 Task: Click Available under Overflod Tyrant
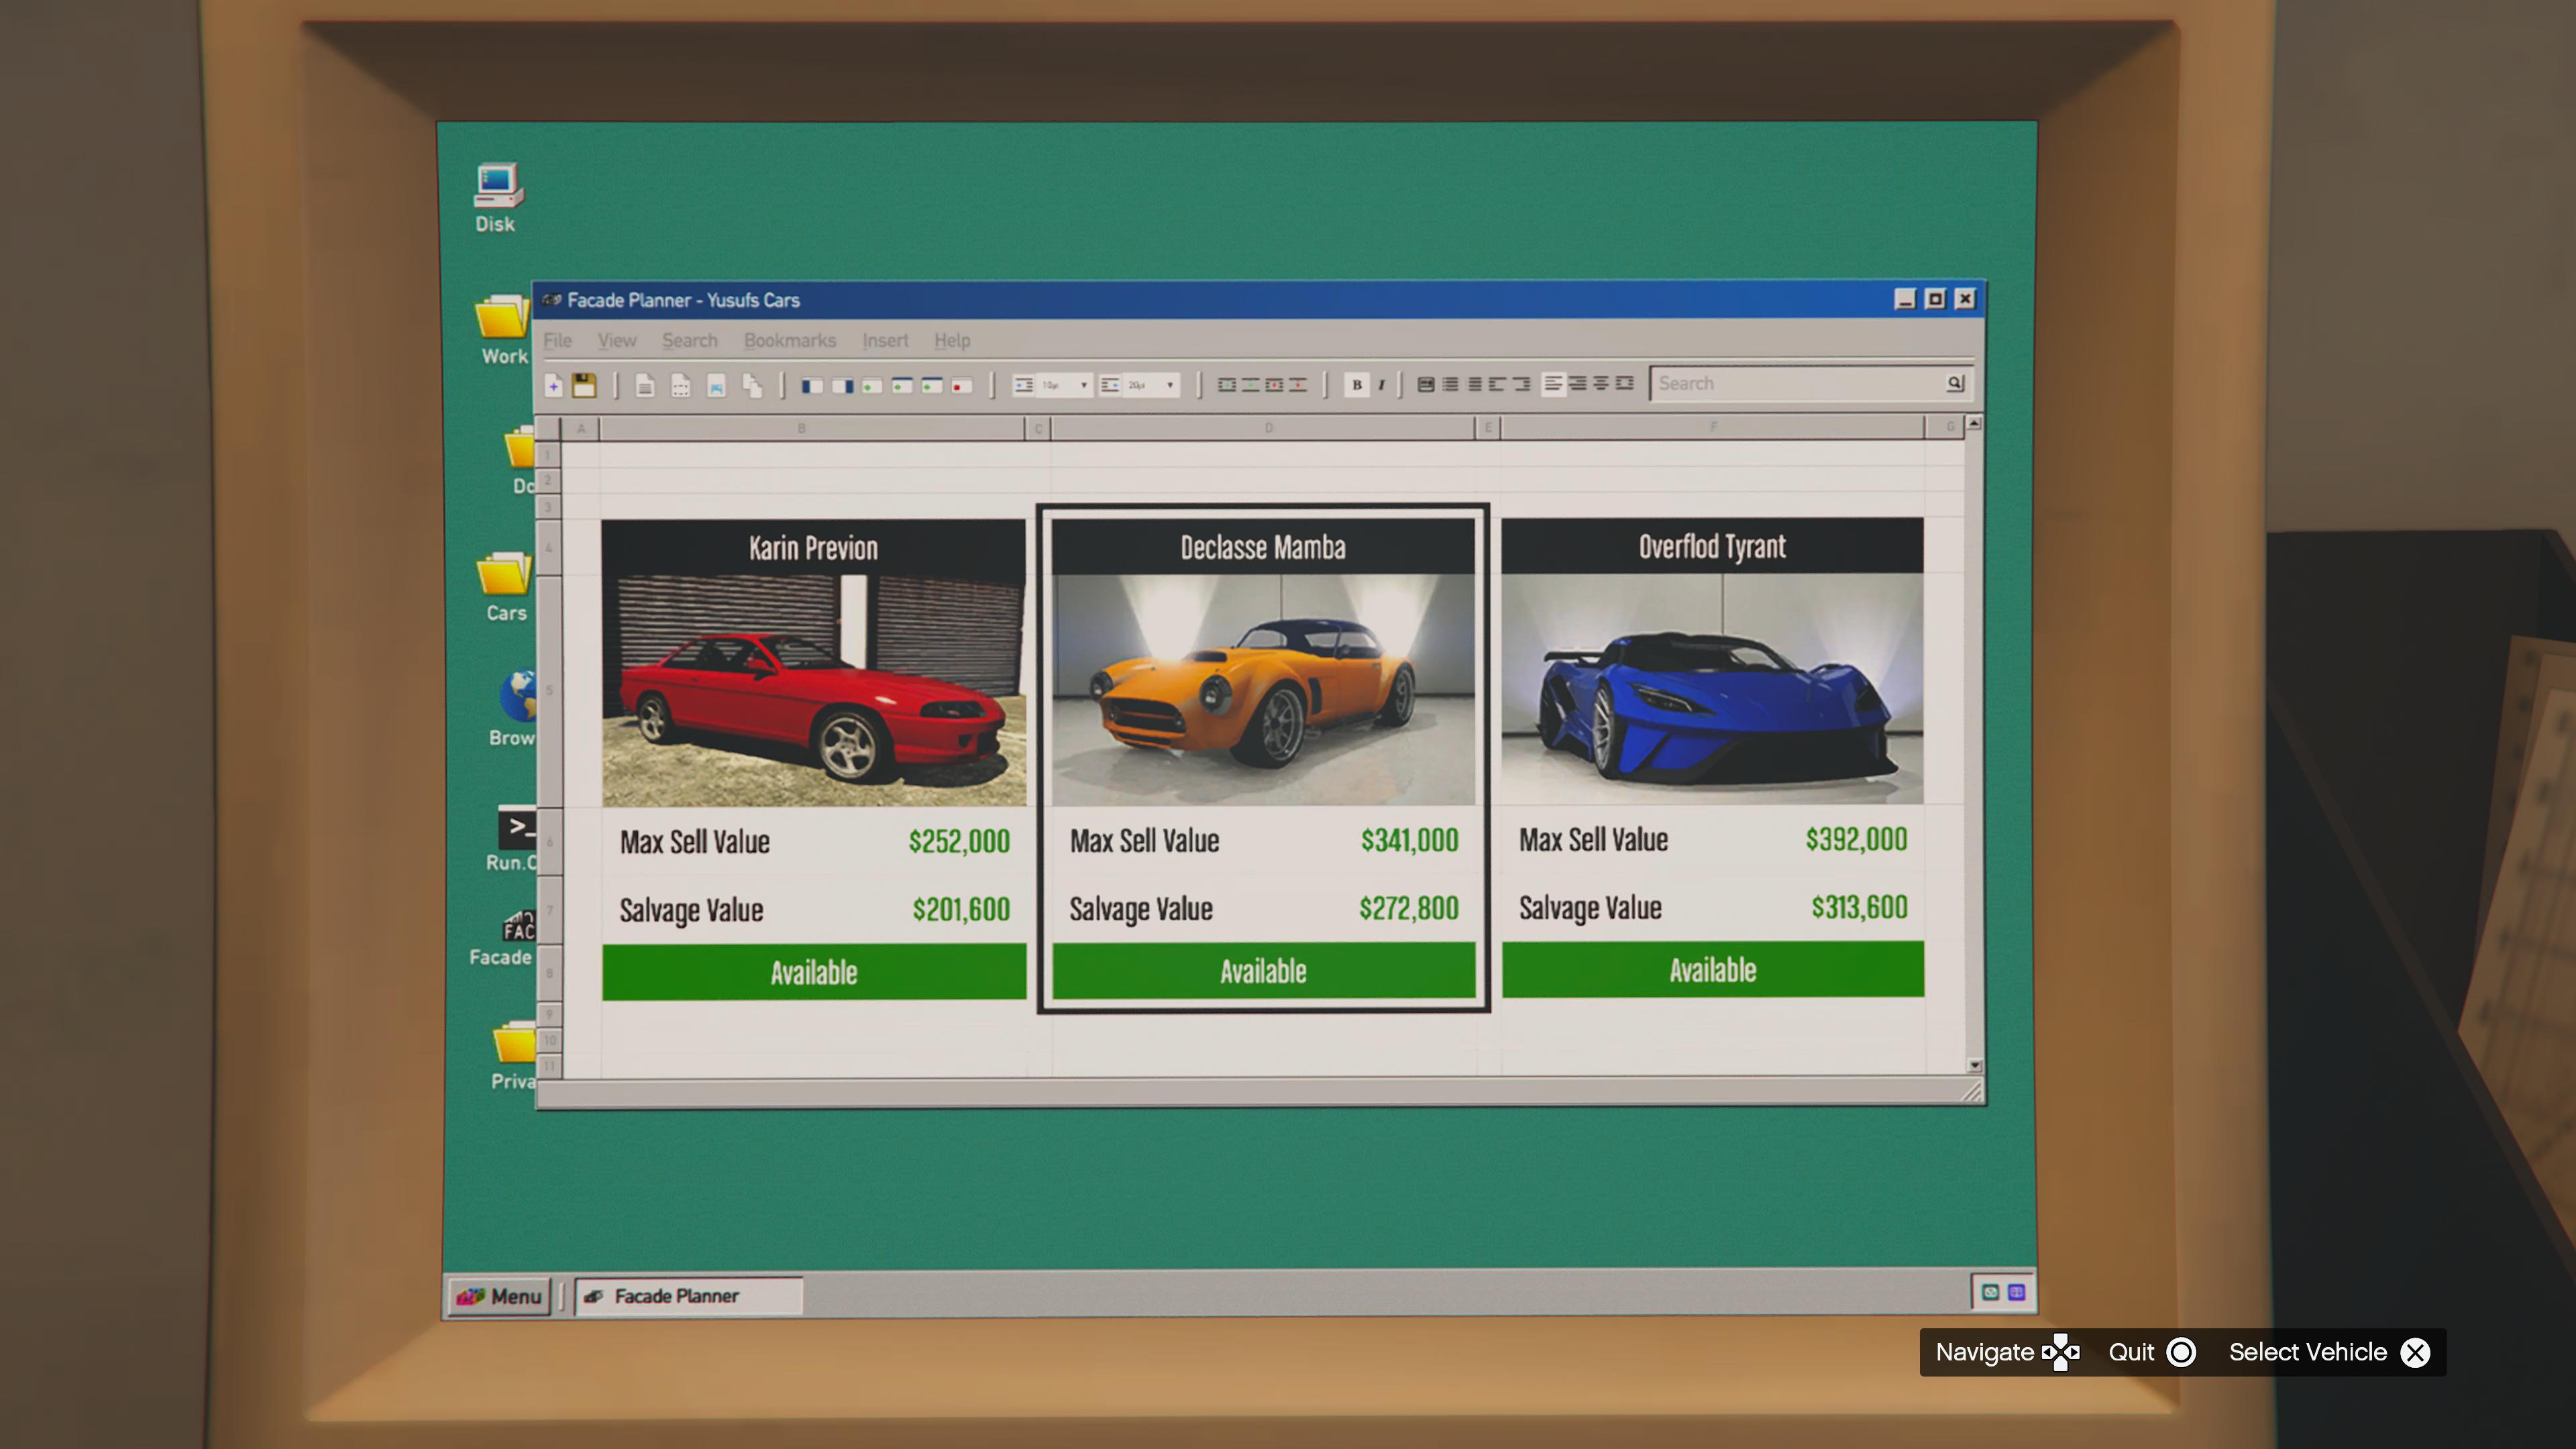click(x=1712, y=970)
